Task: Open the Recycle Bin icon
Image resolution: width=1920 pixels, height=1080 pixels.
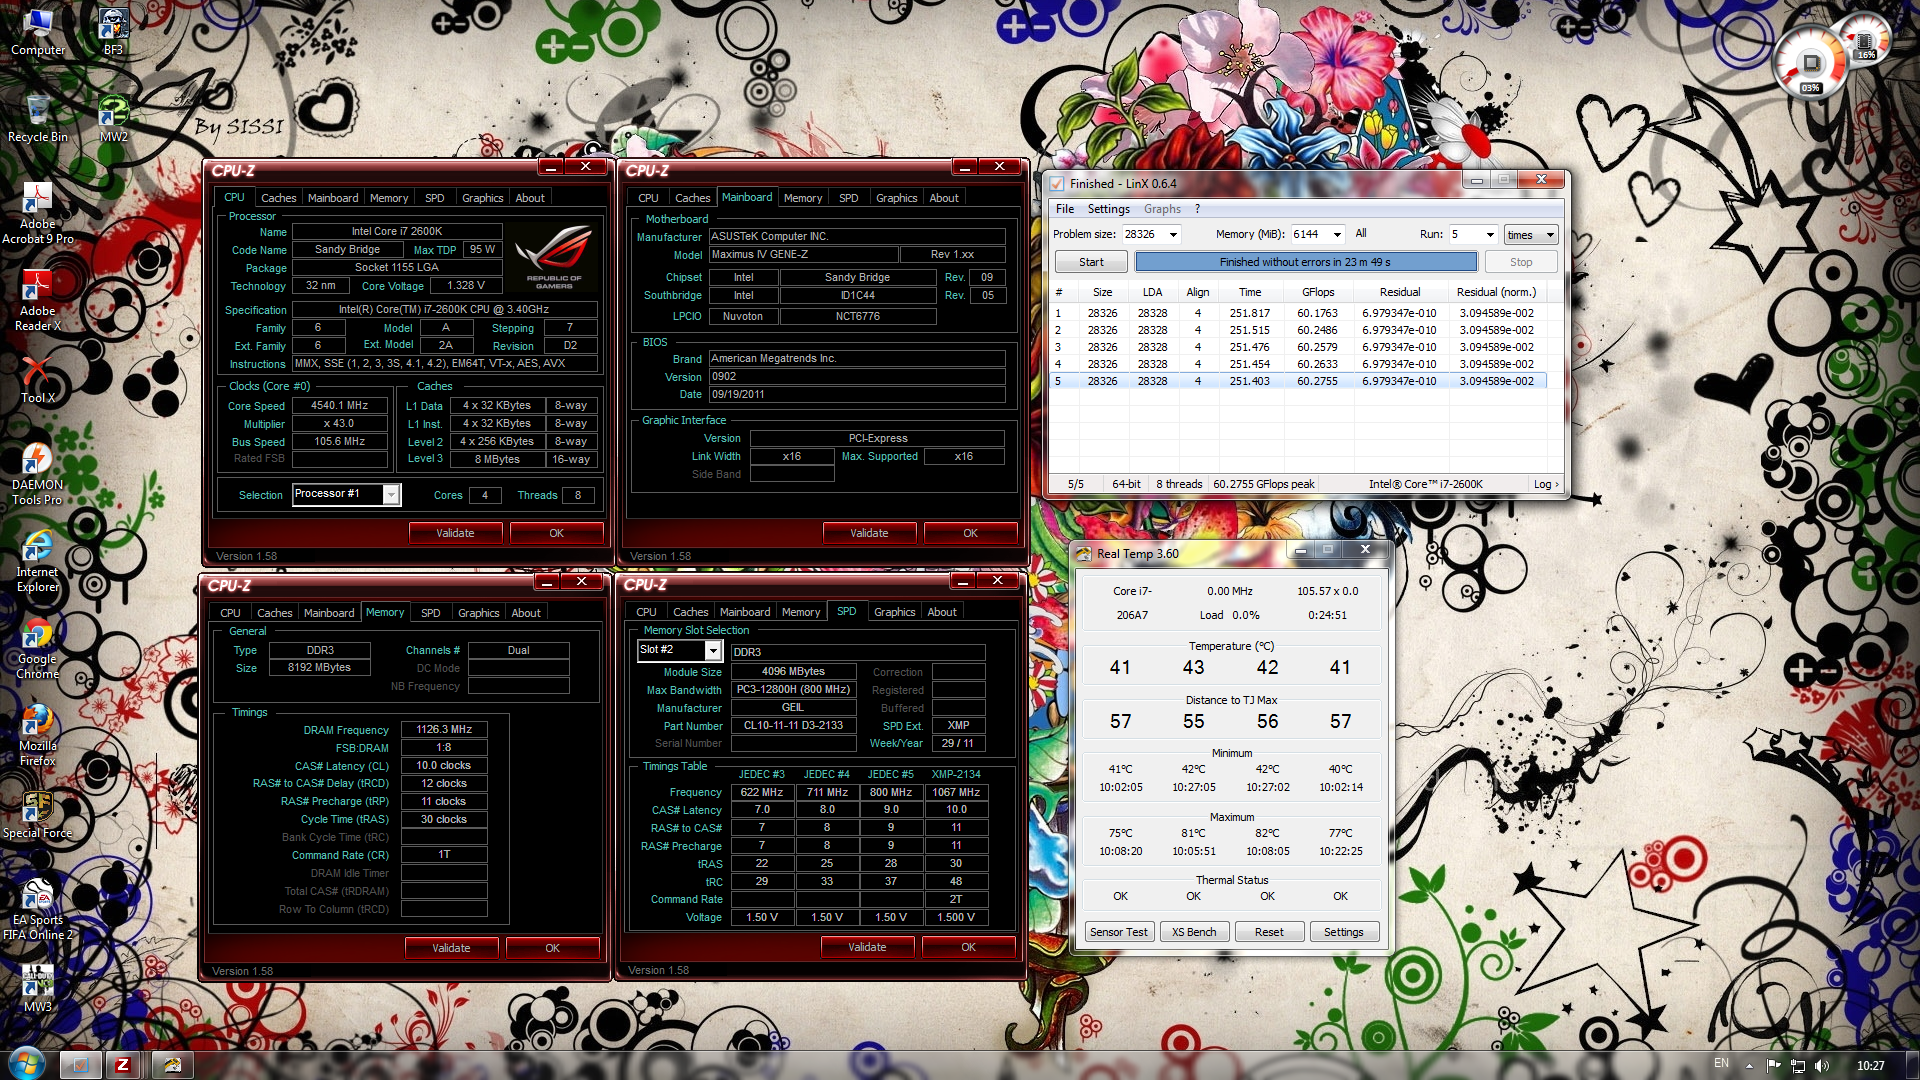Action: tap(37, 112)
